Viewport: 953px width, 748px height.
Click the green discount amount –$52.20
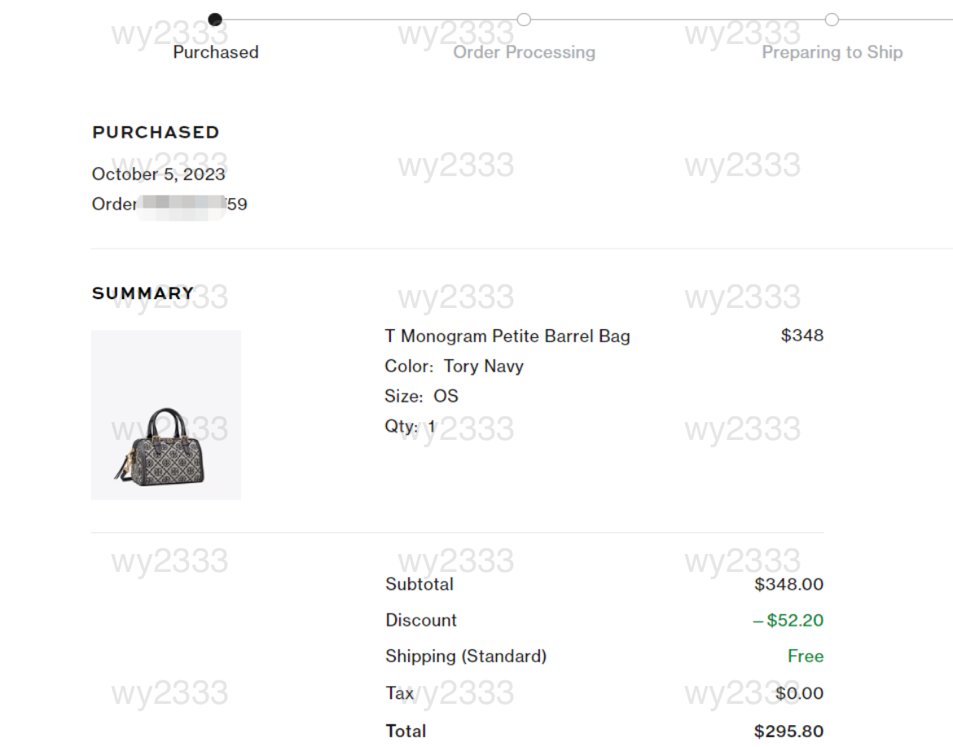788,620
